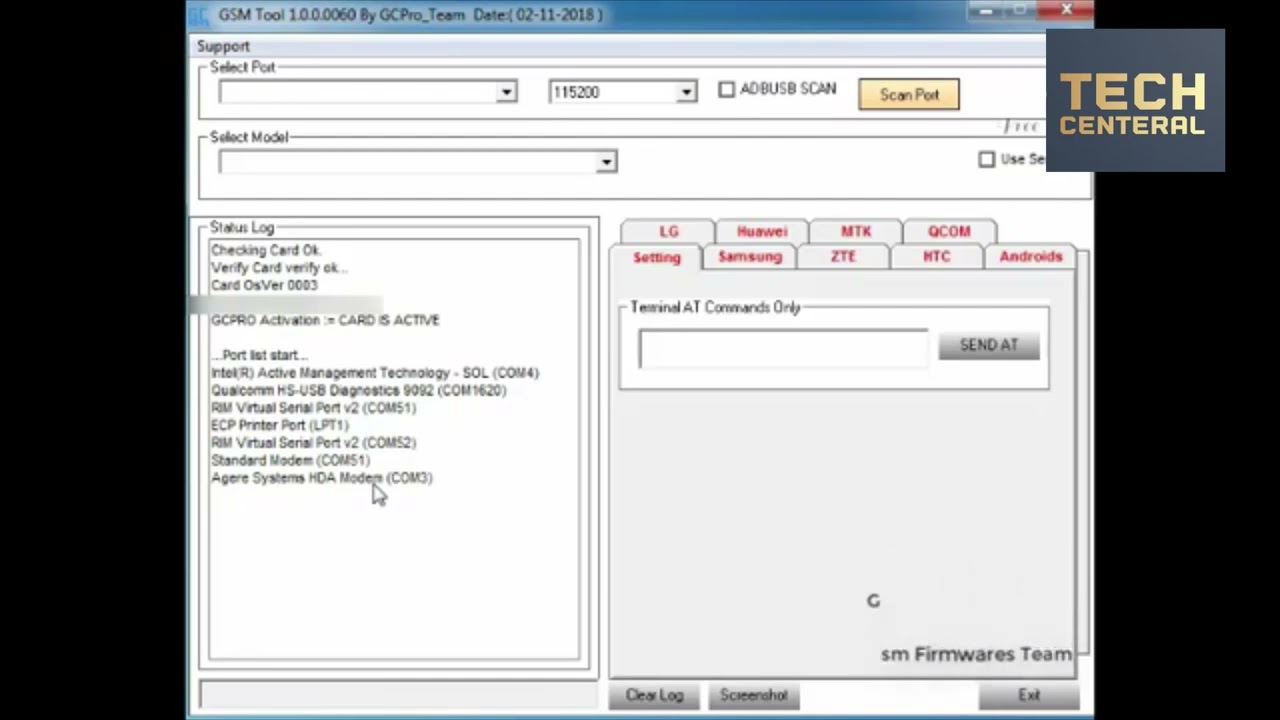This screenshot has height=720, width=1280.
Task: Expand the Select Port dropdown
Action: [506, 92]
